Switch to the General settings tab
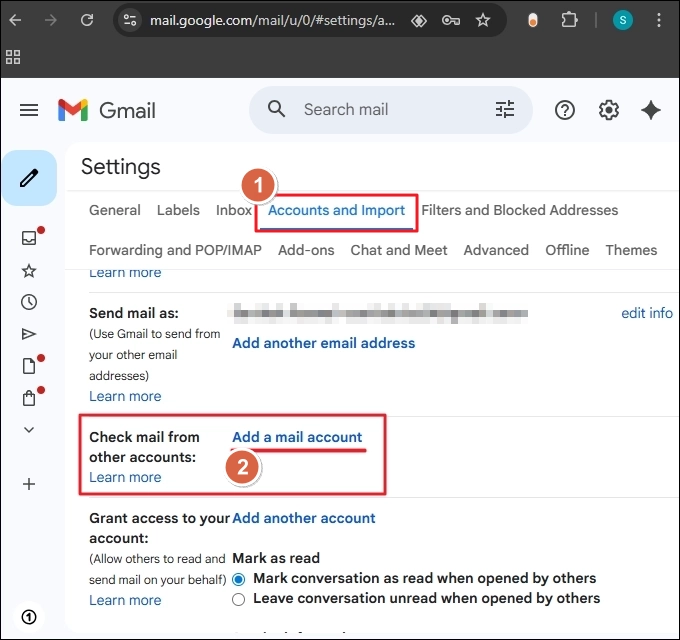Viewport: 680px width, 640px height. (115, 210)
